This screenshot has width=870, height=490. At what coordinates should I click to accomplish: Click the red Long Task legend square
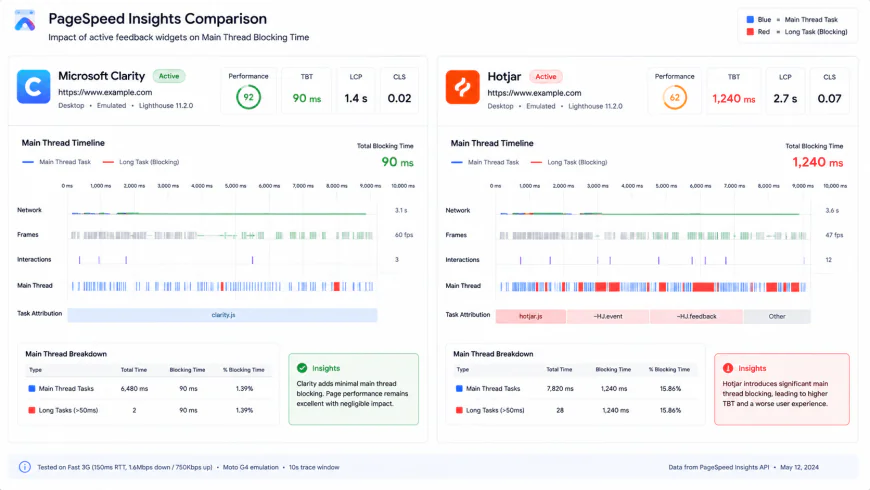pos(750,32)
